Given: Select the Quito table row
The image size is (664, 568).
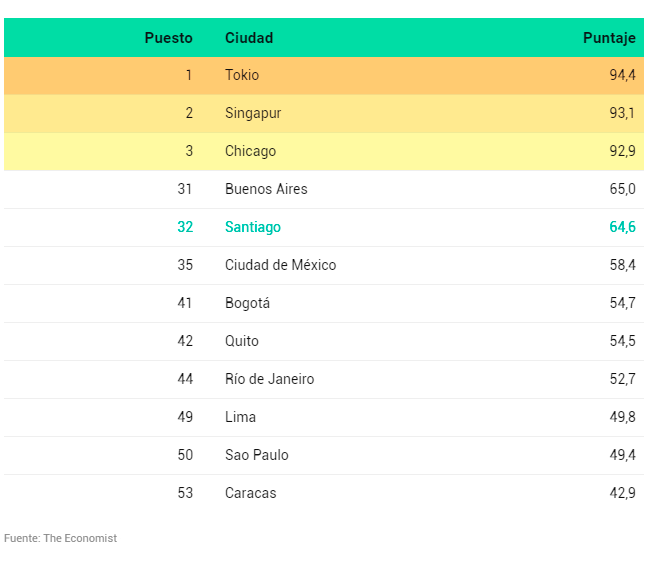Looking at the screenshot, I should click(324, 341).
